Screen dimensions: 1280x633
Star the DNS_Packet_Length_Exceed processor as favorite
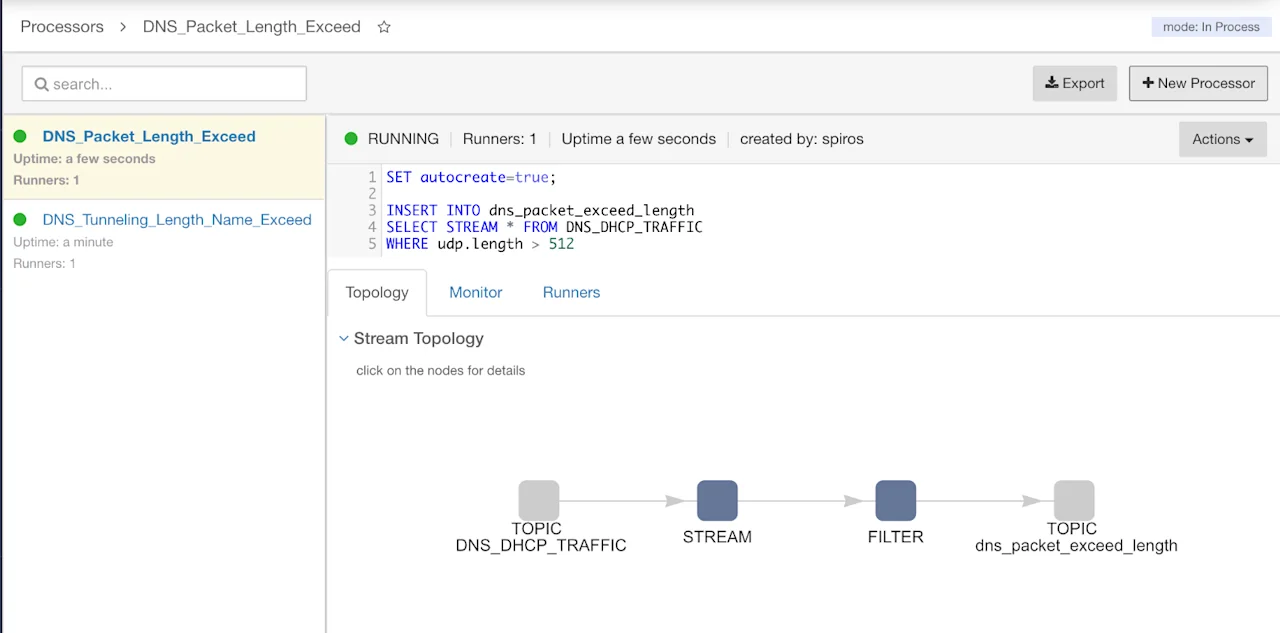point(384,28)
